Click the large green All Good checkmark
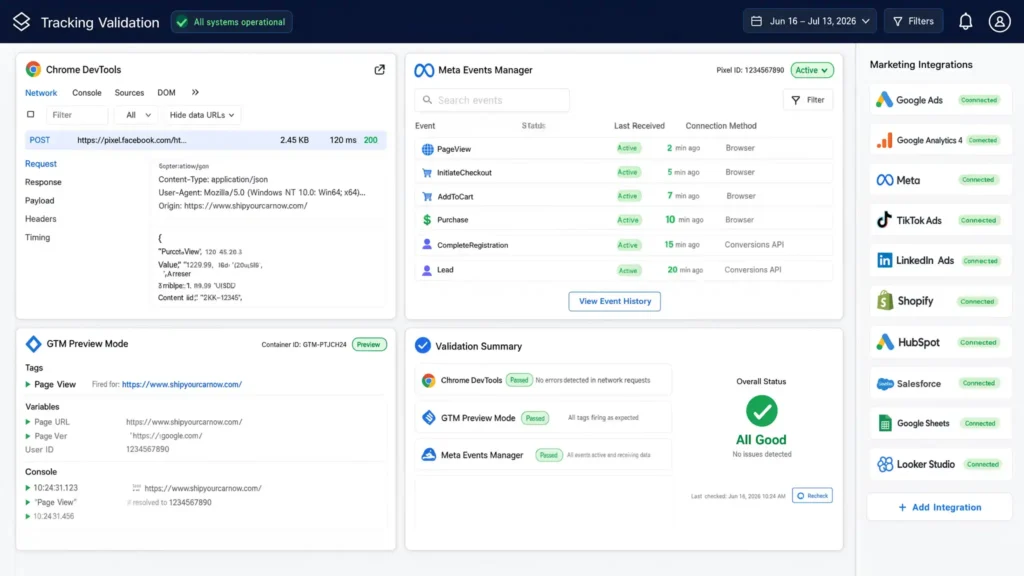 [x=761, y=411]
